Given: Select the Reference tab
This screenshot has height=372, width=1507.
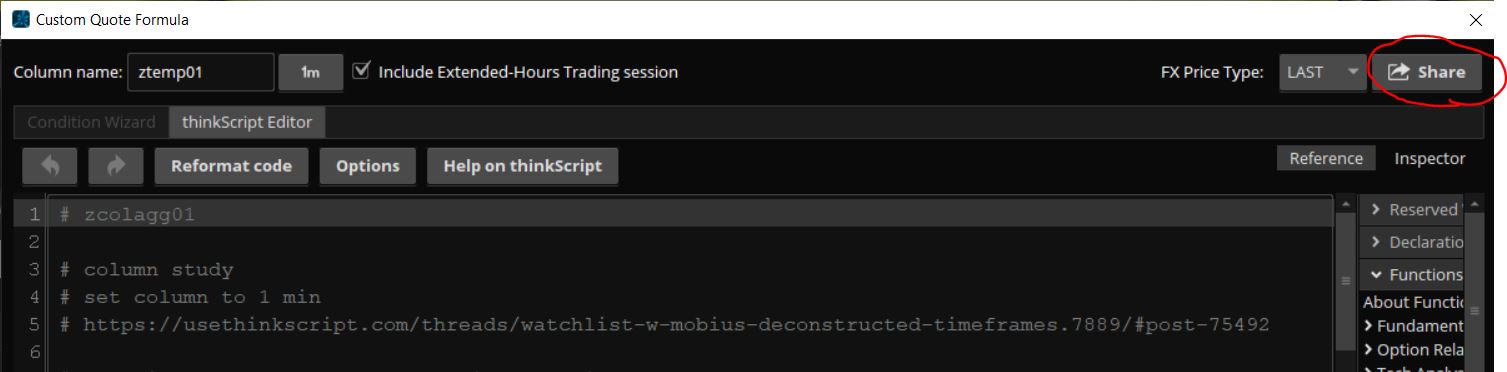Looking at the screenshot, I should tap(1326, 158).
